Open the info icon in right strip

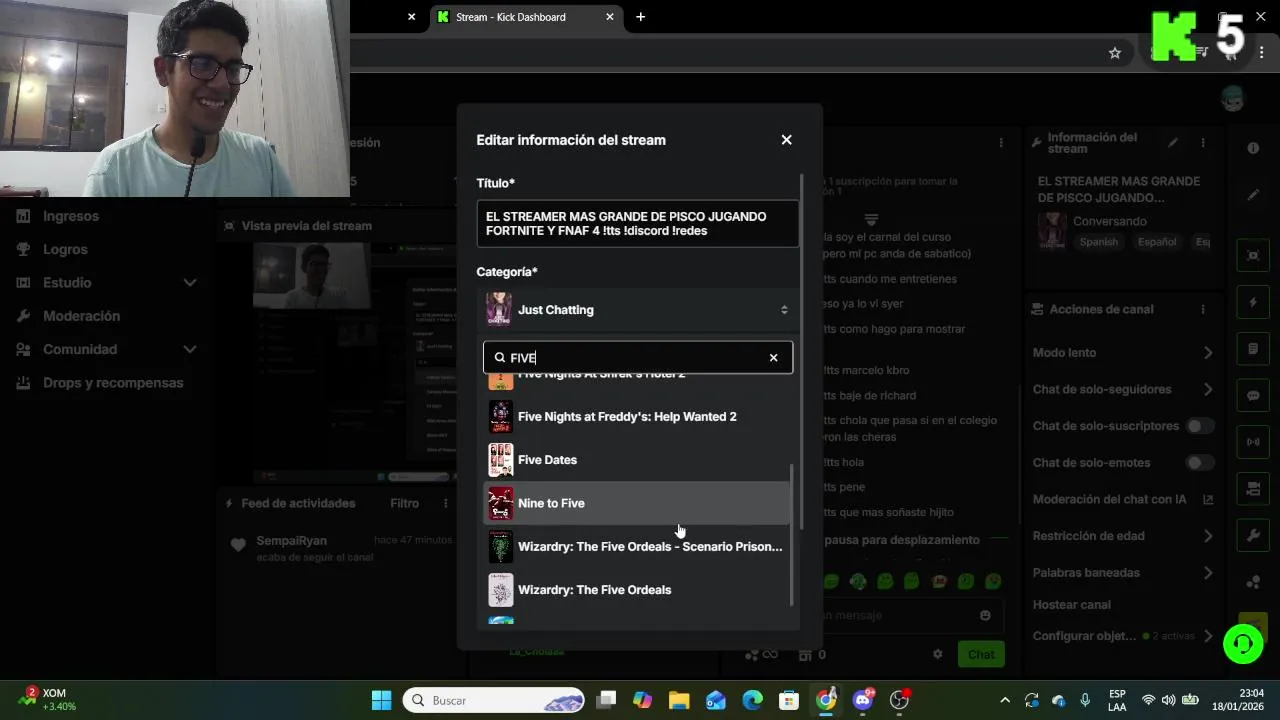[x=1253, y=148]
